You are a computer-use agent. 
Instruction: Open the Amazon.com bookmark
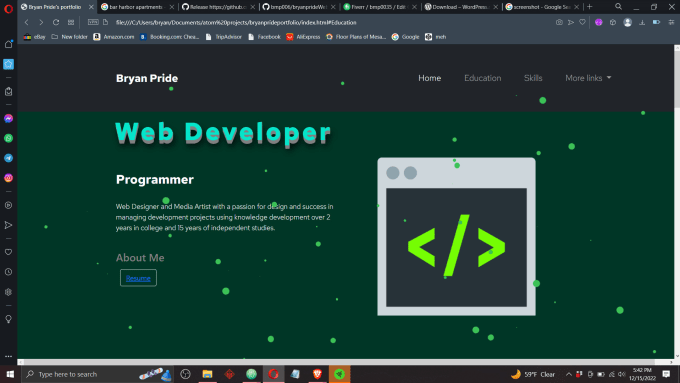pyautogui.click(x=114, y=37)
